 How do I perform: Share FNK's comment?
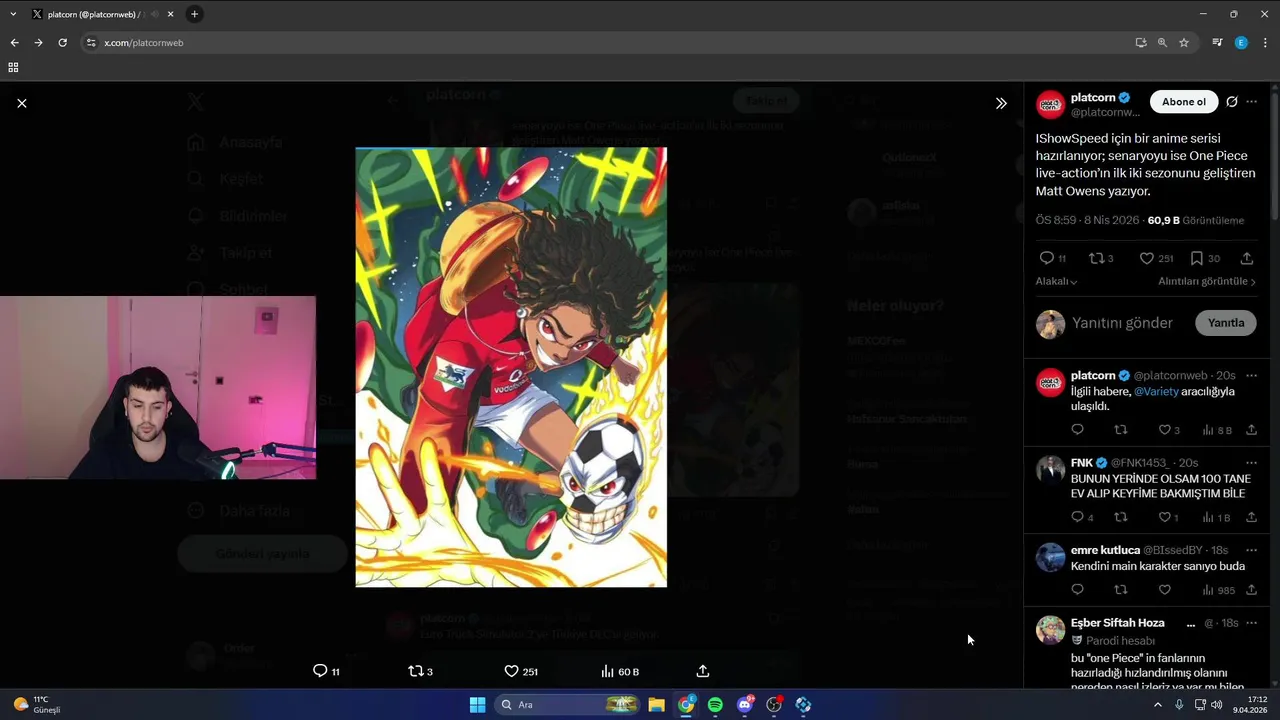1251,517
